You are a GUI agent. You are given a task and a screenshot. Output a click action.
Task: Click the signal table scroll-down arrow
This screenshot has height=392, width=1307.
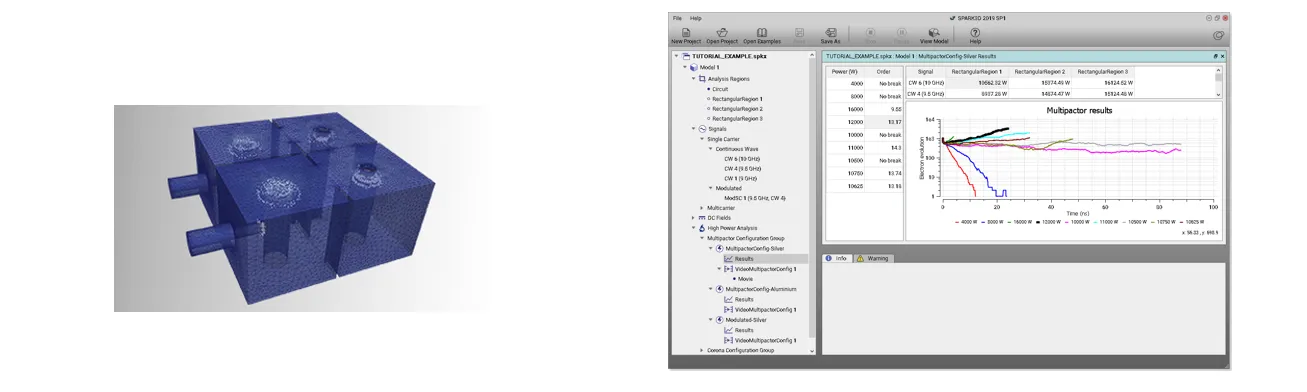[x=1218, y=93]
